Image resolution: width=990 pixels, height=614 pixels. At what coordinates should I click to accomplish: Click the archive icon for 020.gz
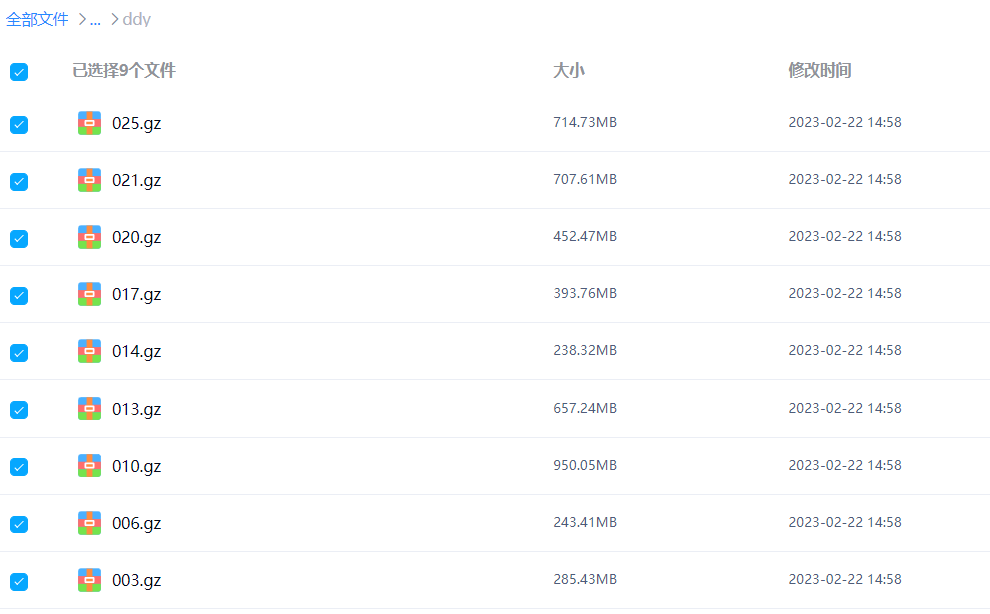pos(89,237)
